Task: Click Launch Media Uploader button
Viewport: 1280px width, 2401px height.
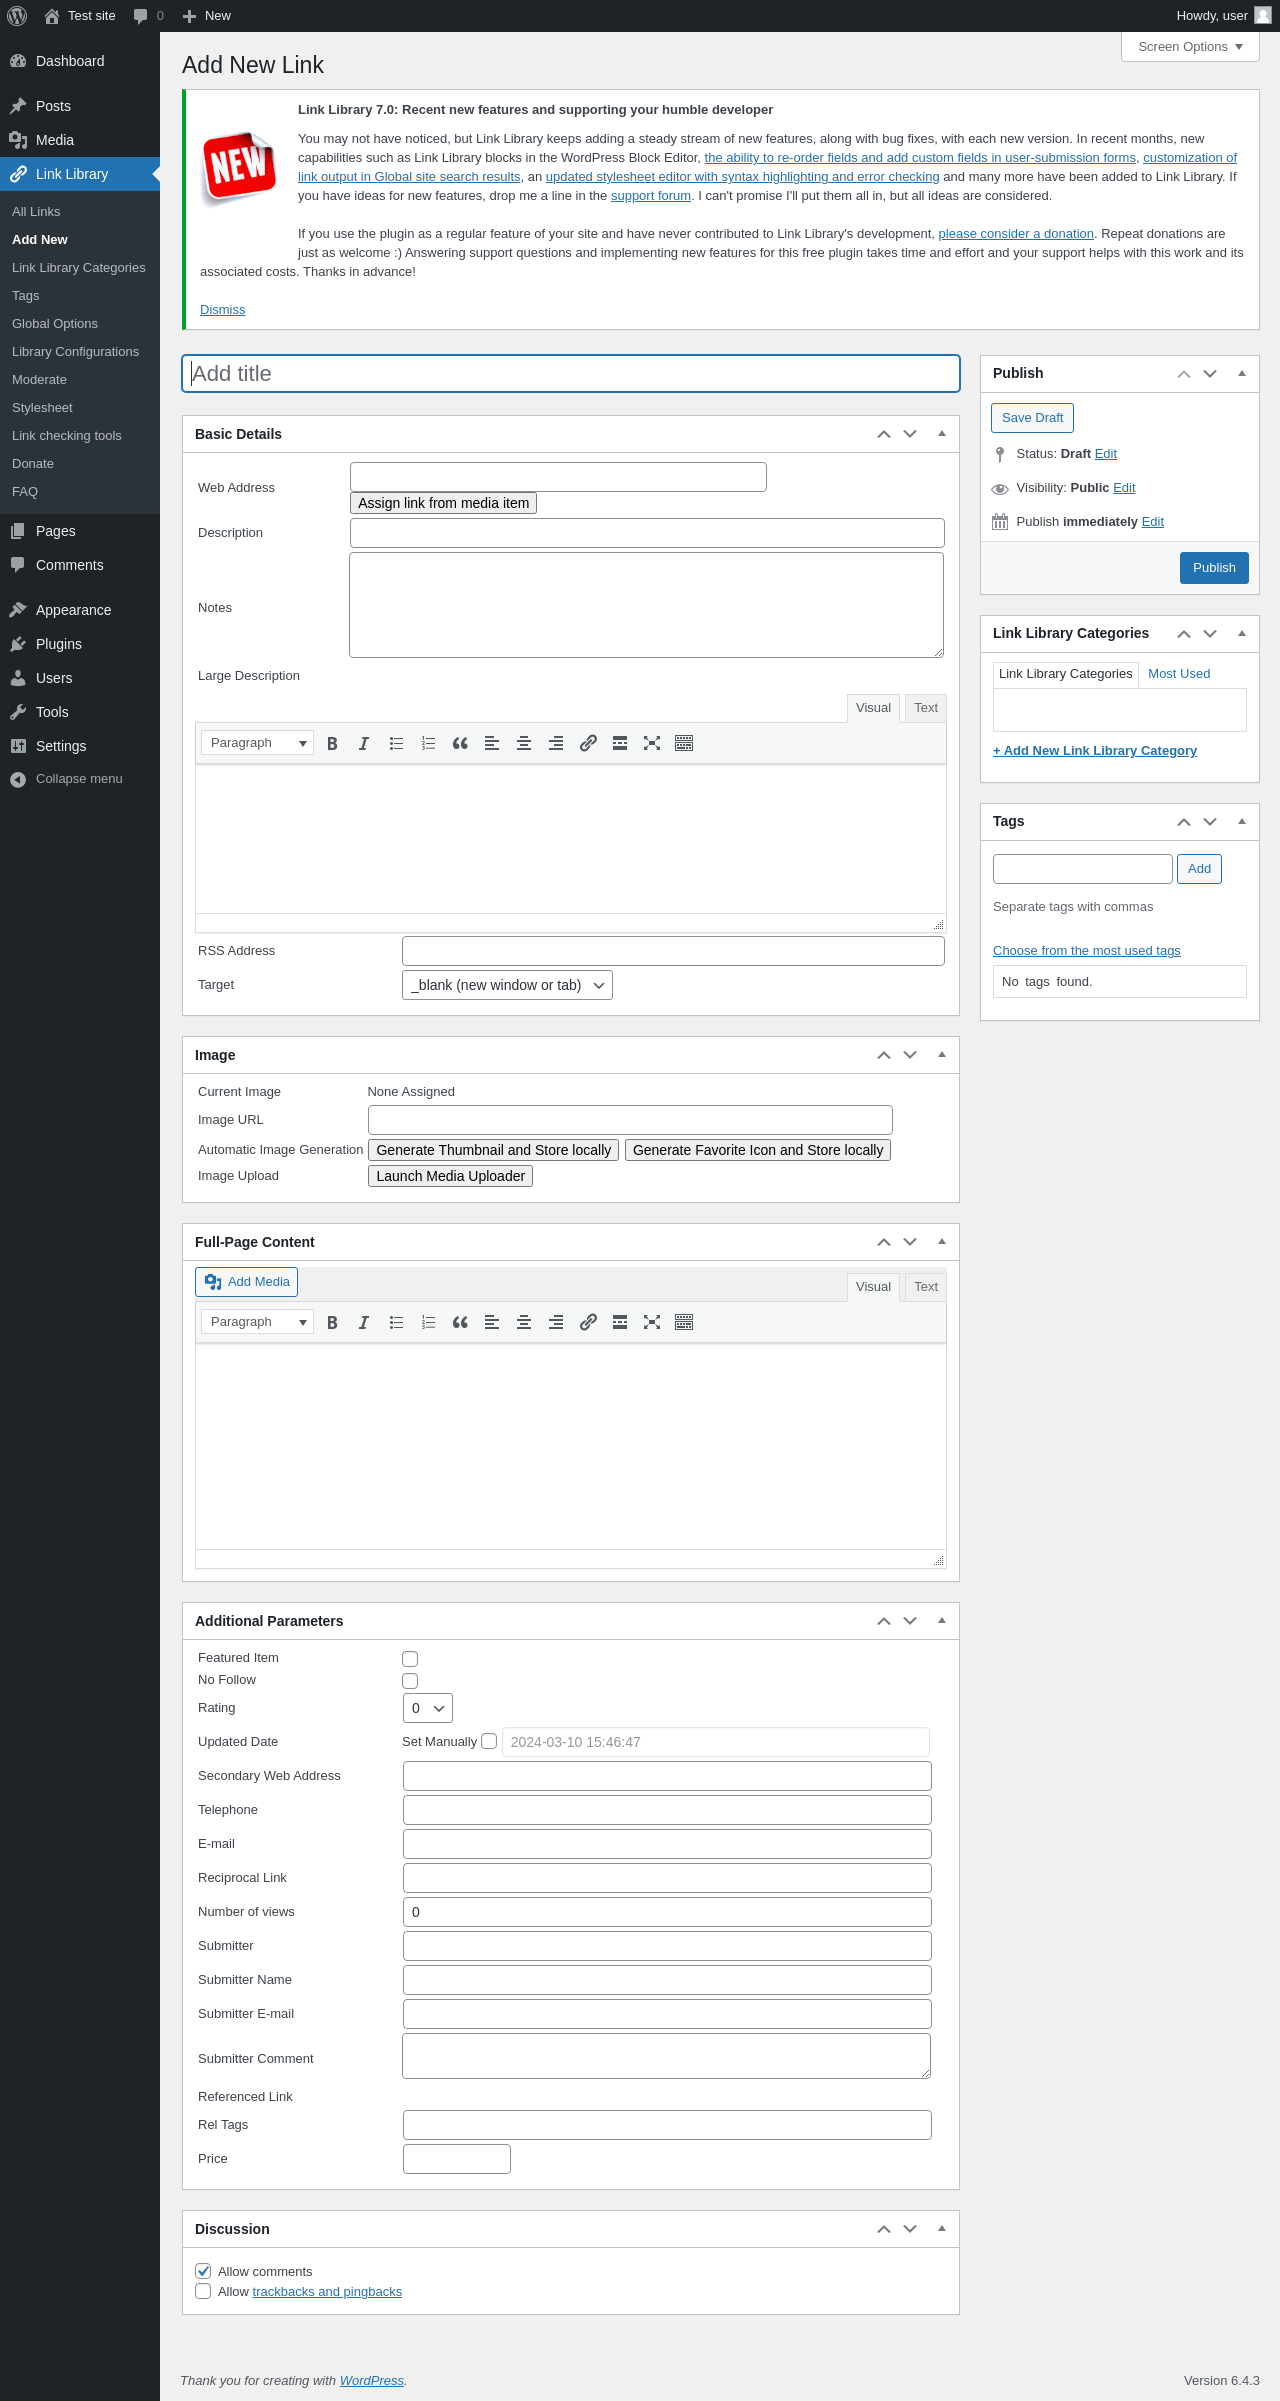Action: (450, 1176)
